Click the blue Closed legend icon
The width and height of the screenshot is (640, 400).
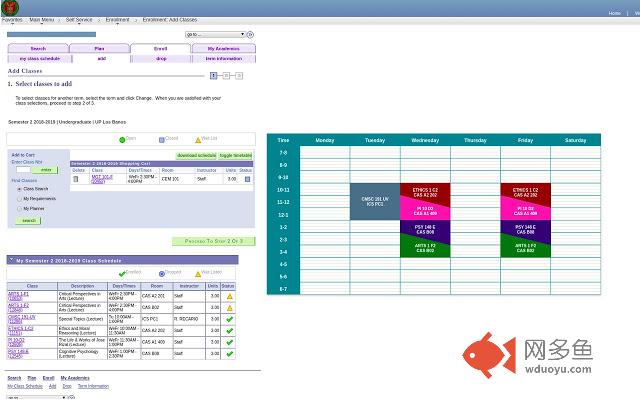[162, 140]
